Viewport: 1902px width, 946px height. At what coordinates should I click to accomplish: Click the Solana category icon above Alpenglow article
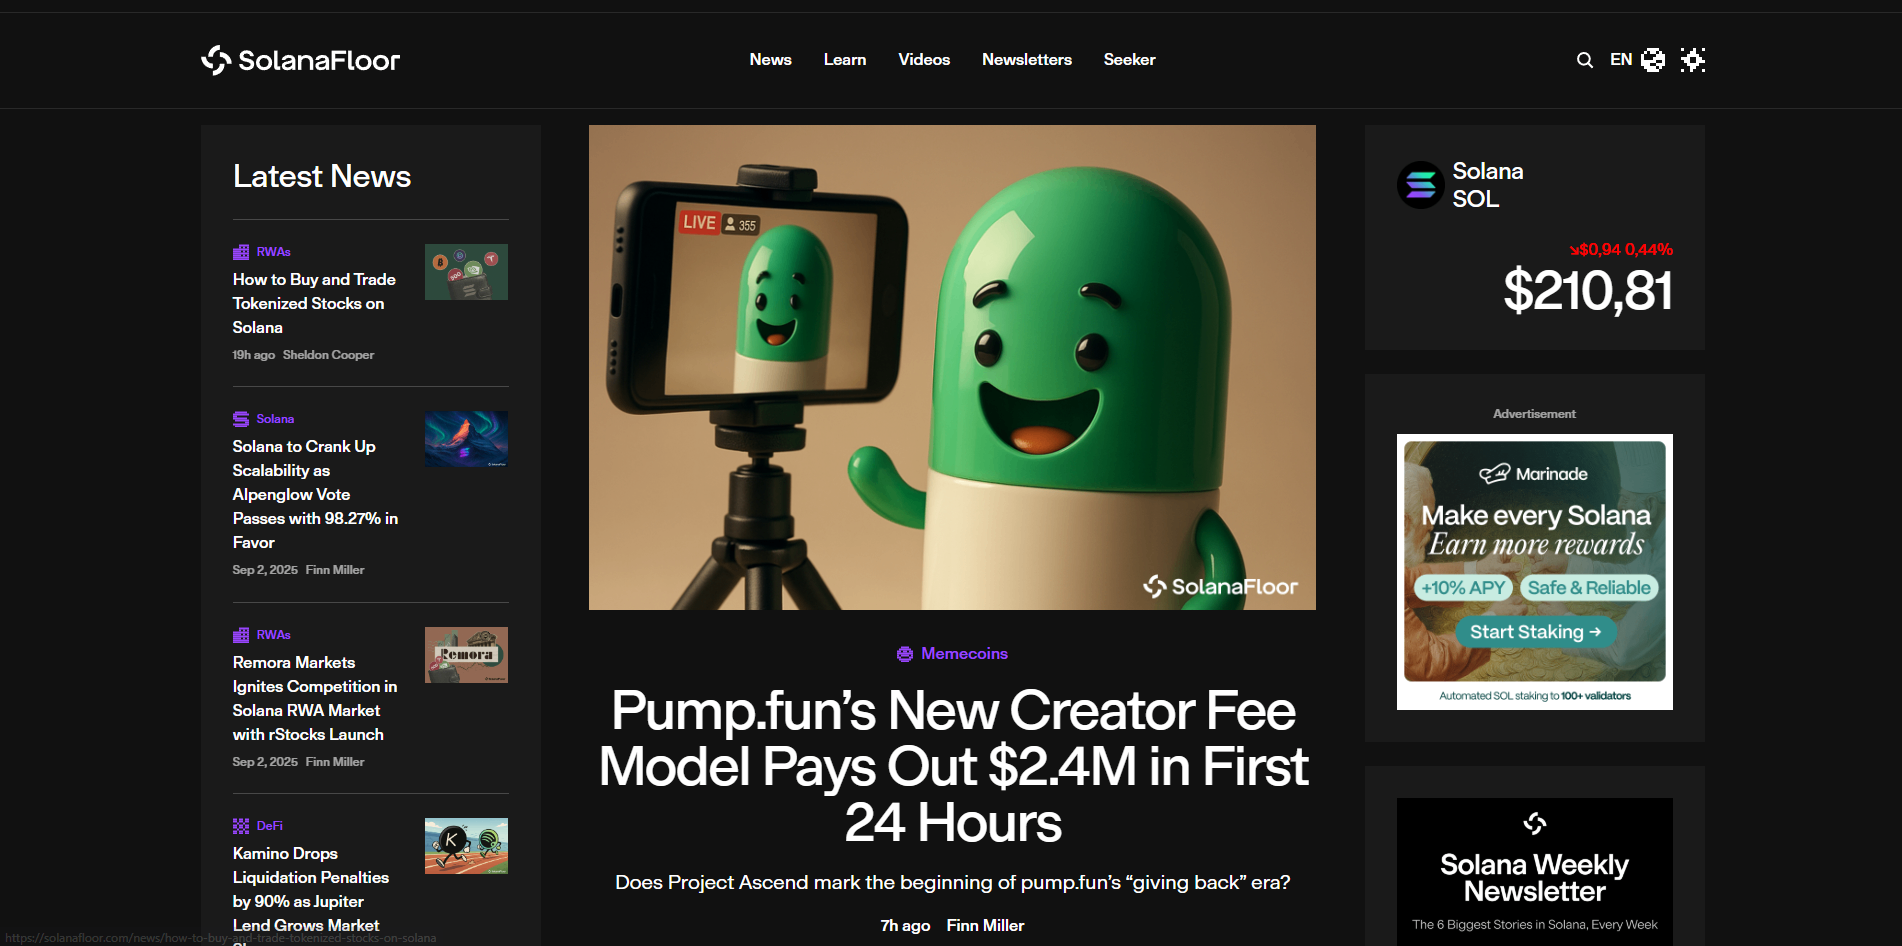[241, 419]
